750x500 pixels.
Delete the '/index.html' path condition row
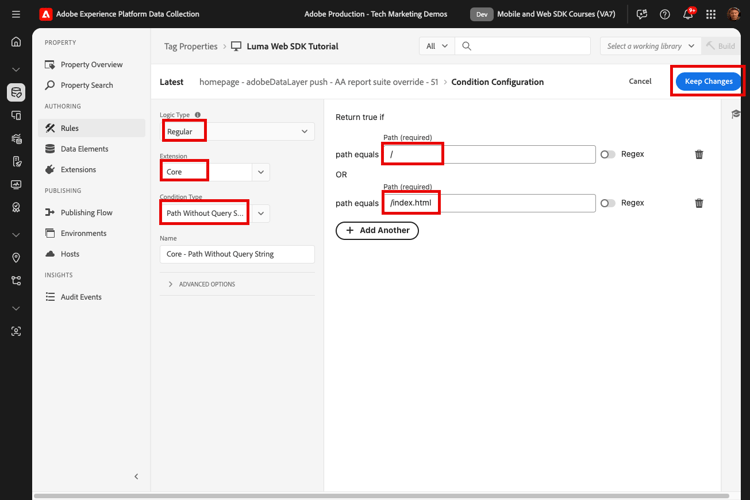pyautogui.click(x=699, y=203)
